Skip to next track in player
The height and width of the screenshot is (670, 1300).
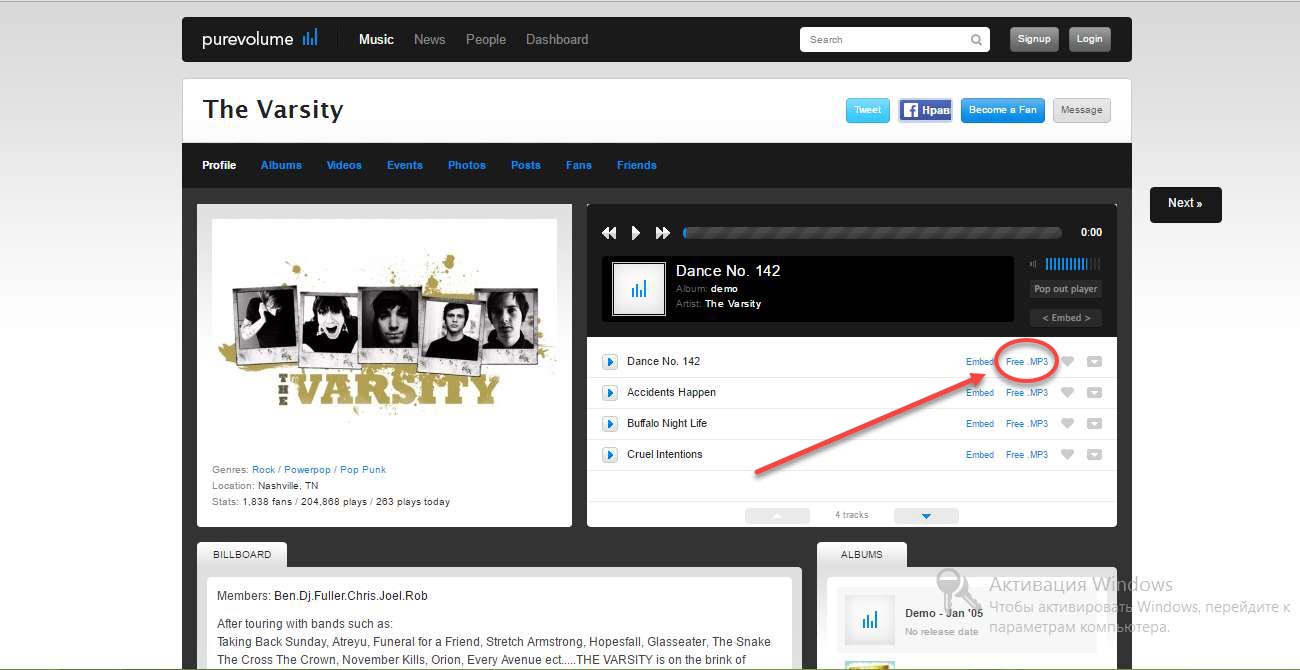coord(662,233)
